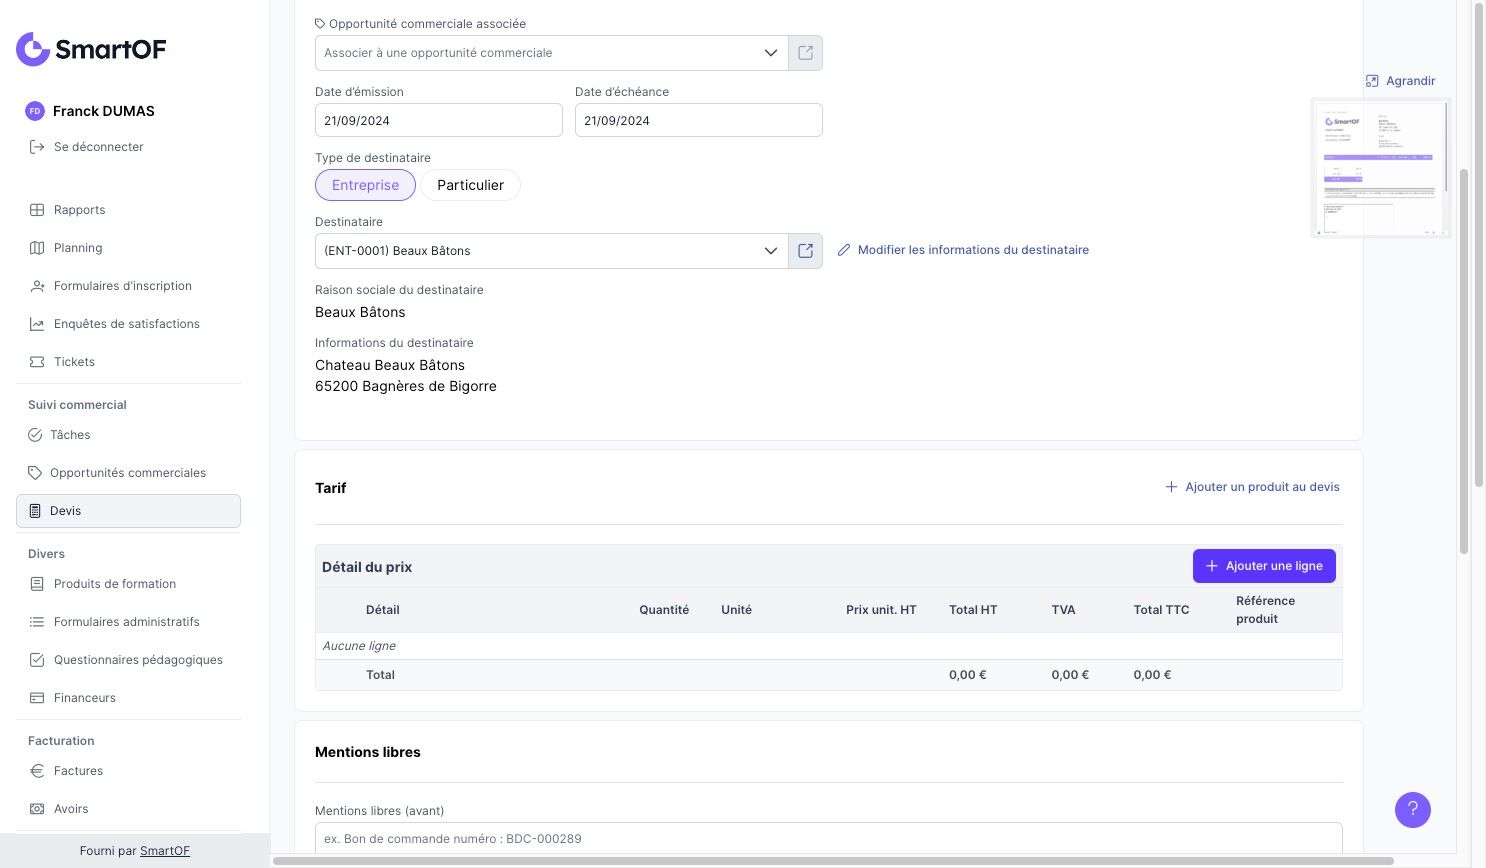Screen dimensions: 1486x868
Task: Click Ajouter un produit au devis link
Action: [1252, 487]
